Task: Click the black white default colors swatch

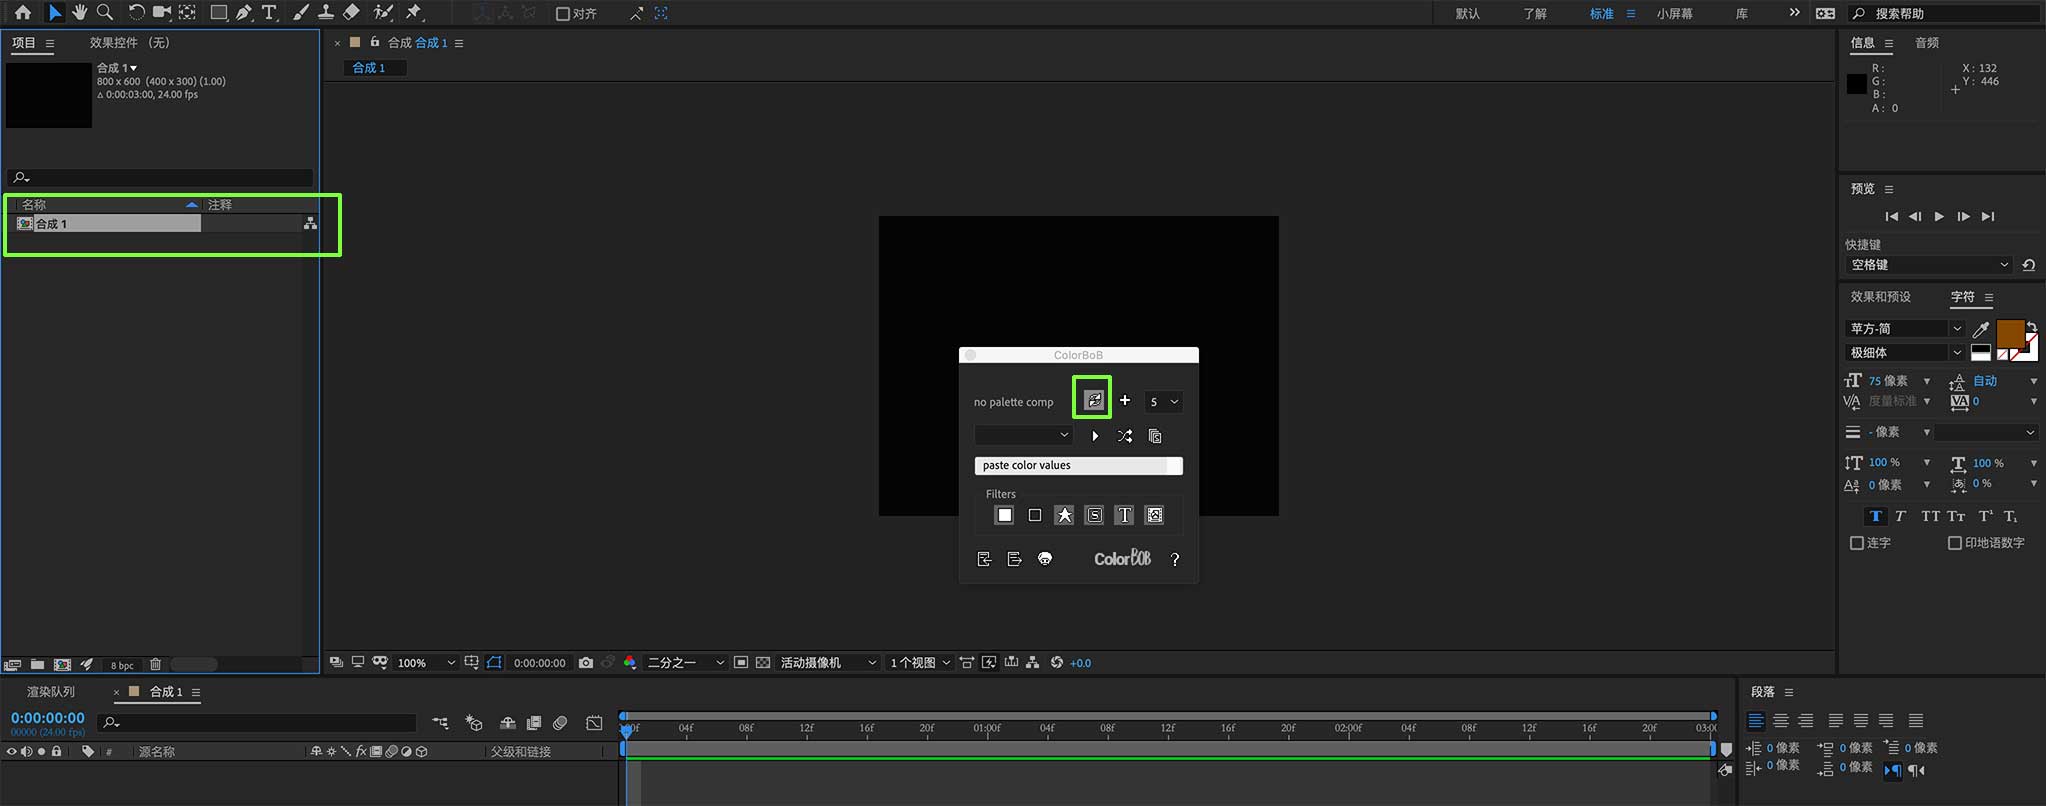Action: click(x=1980, y=352)
